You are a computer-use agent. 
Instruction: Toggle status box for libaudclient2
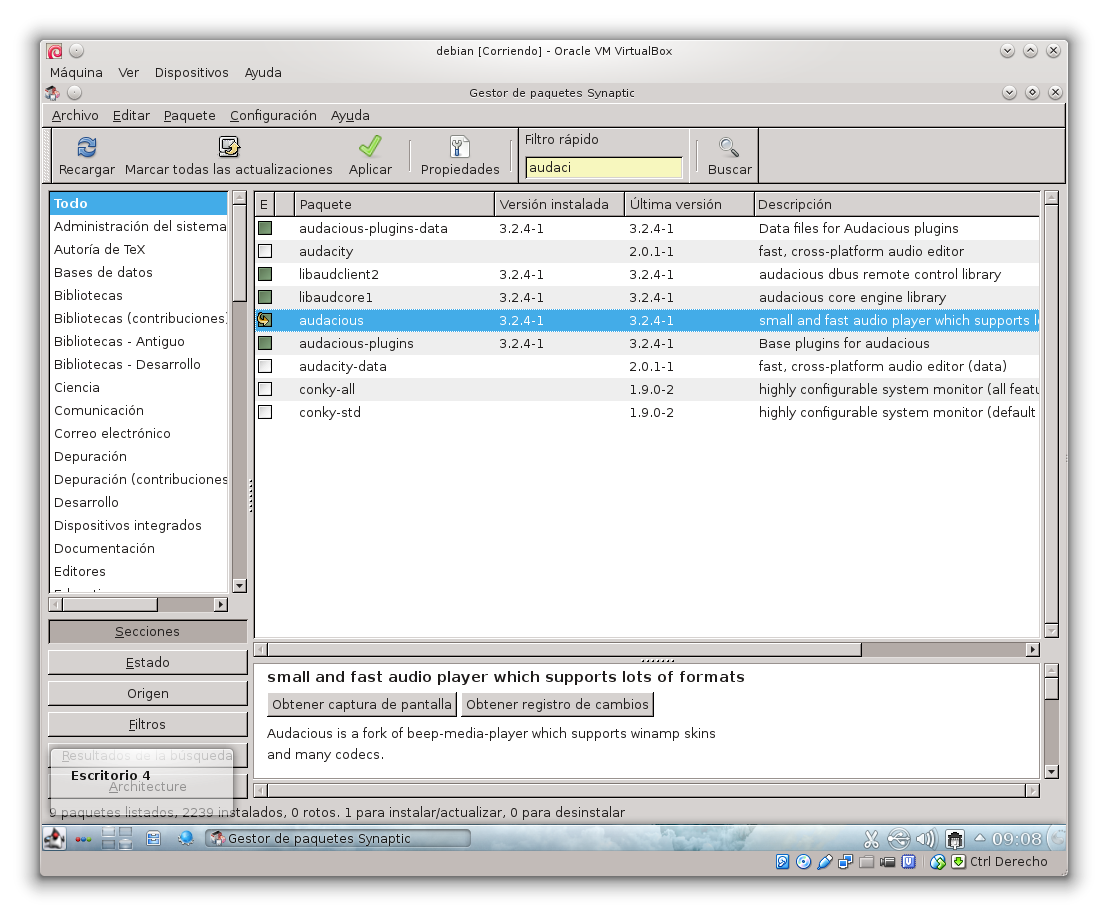coord(265,274)
